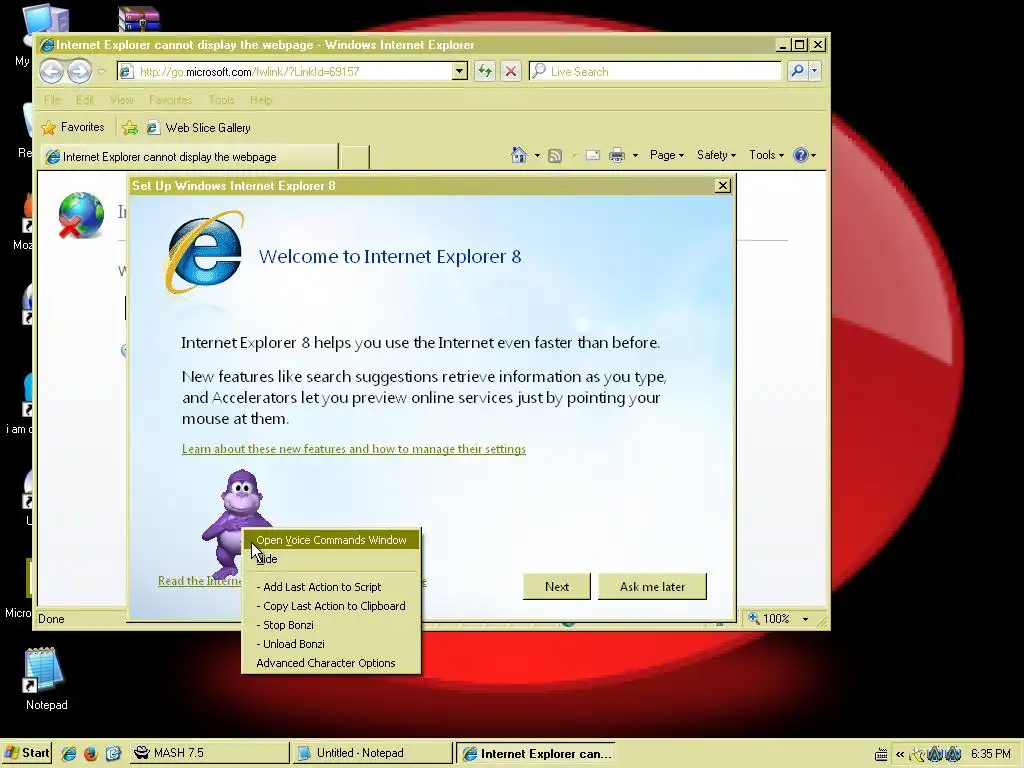Image resolution: width=1024 pixels, height=768 pixels.
Task: Open the File menu
Action: pyautogui.click(x=52, y=100)
